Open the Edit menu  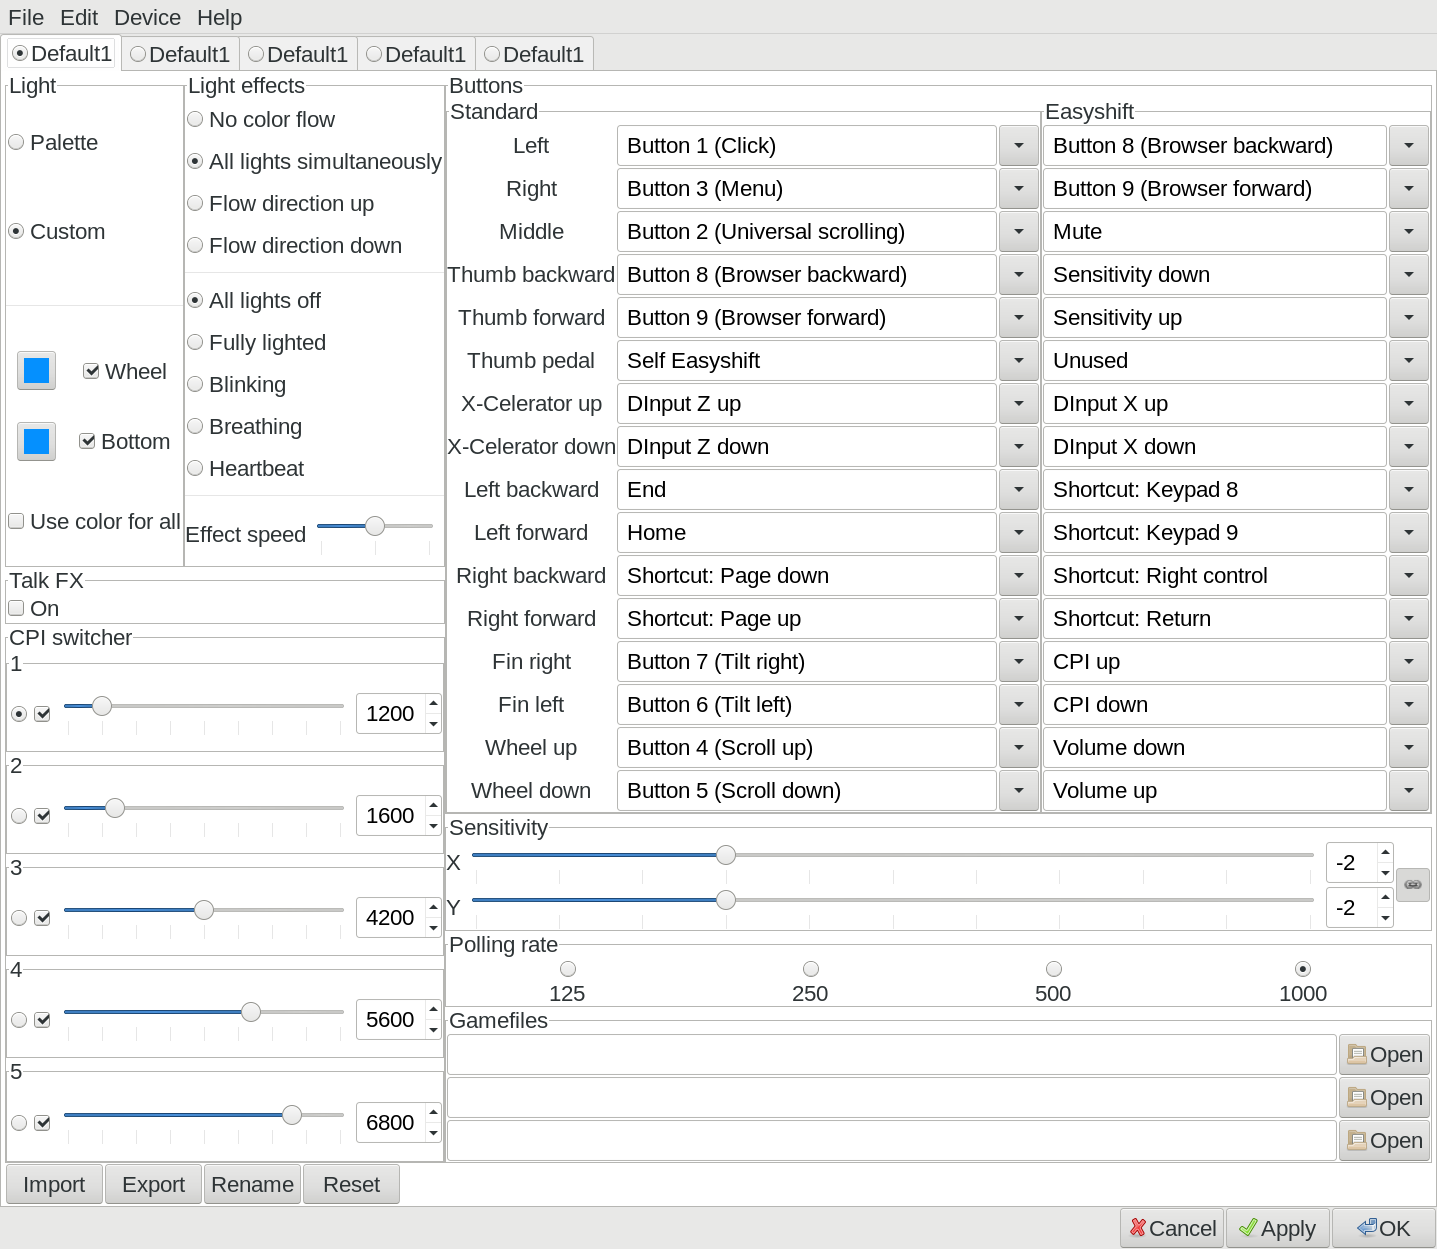(x=79, y=17)
